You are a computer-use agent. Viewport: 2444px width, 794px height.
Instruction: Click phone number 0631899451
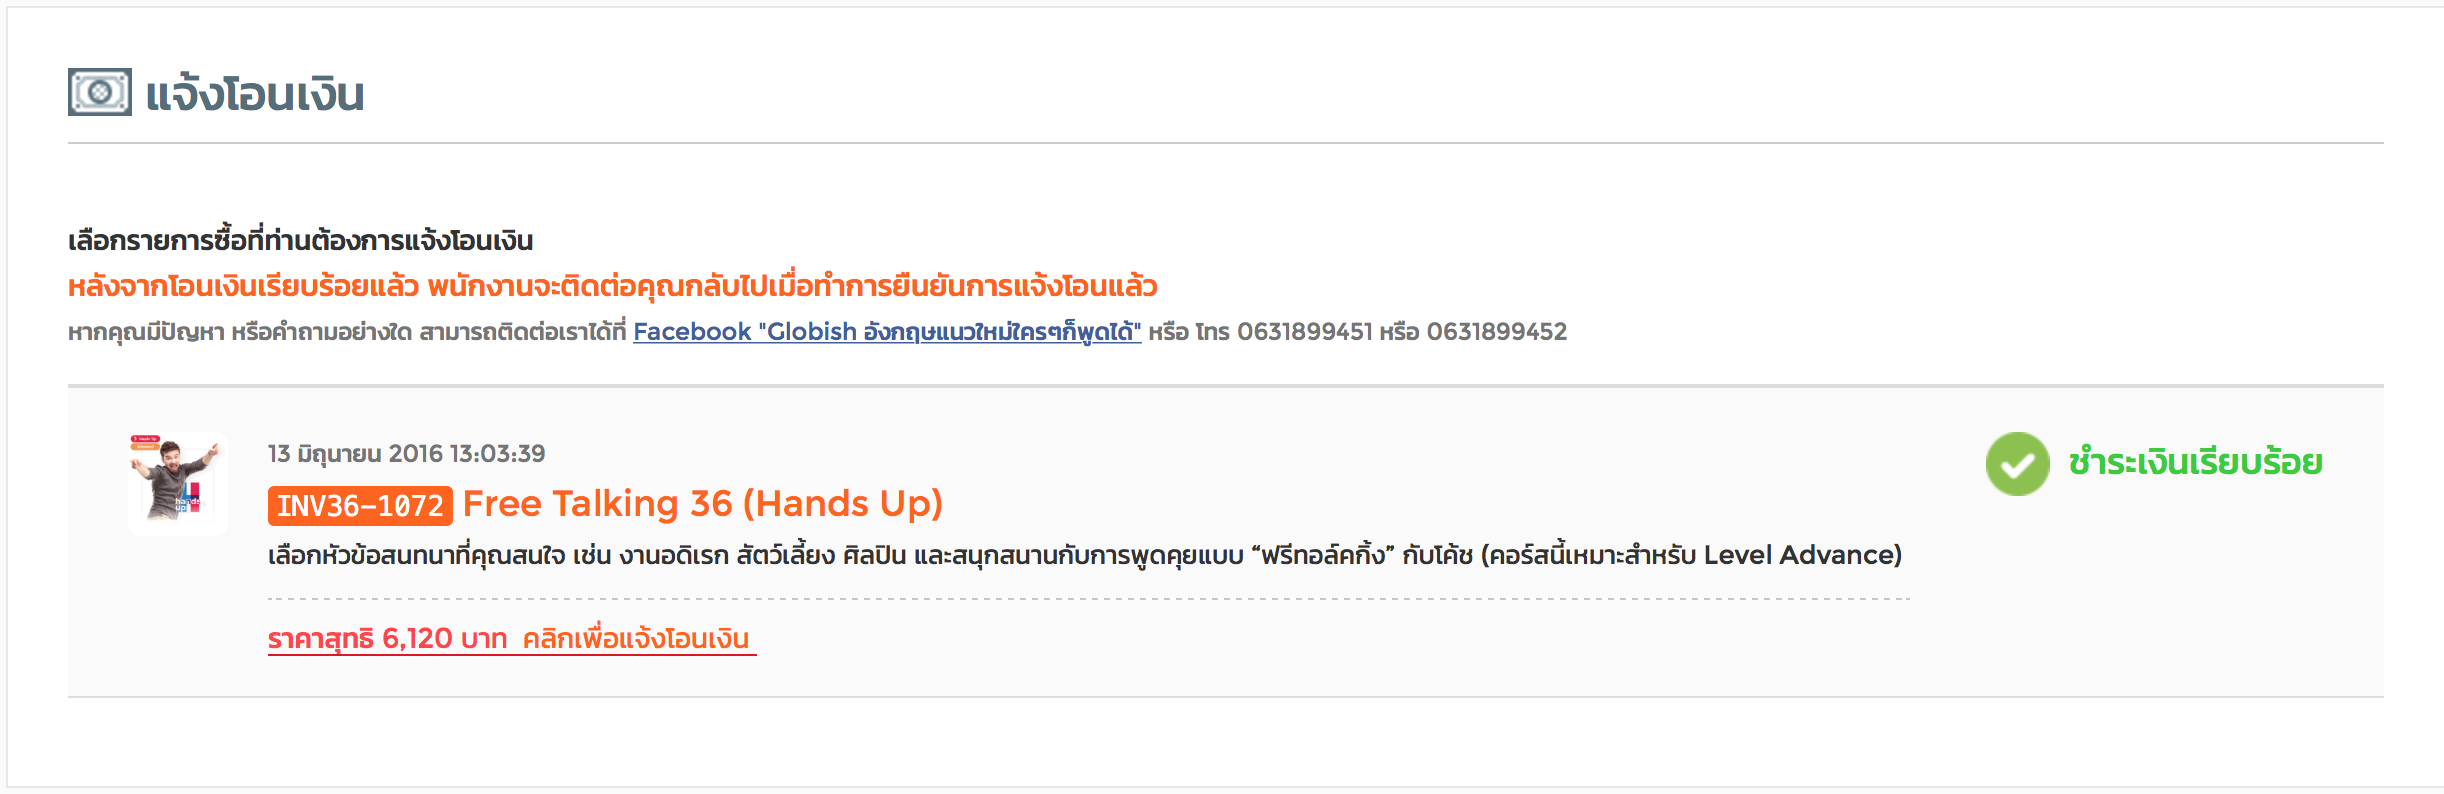pos(1304,332)
